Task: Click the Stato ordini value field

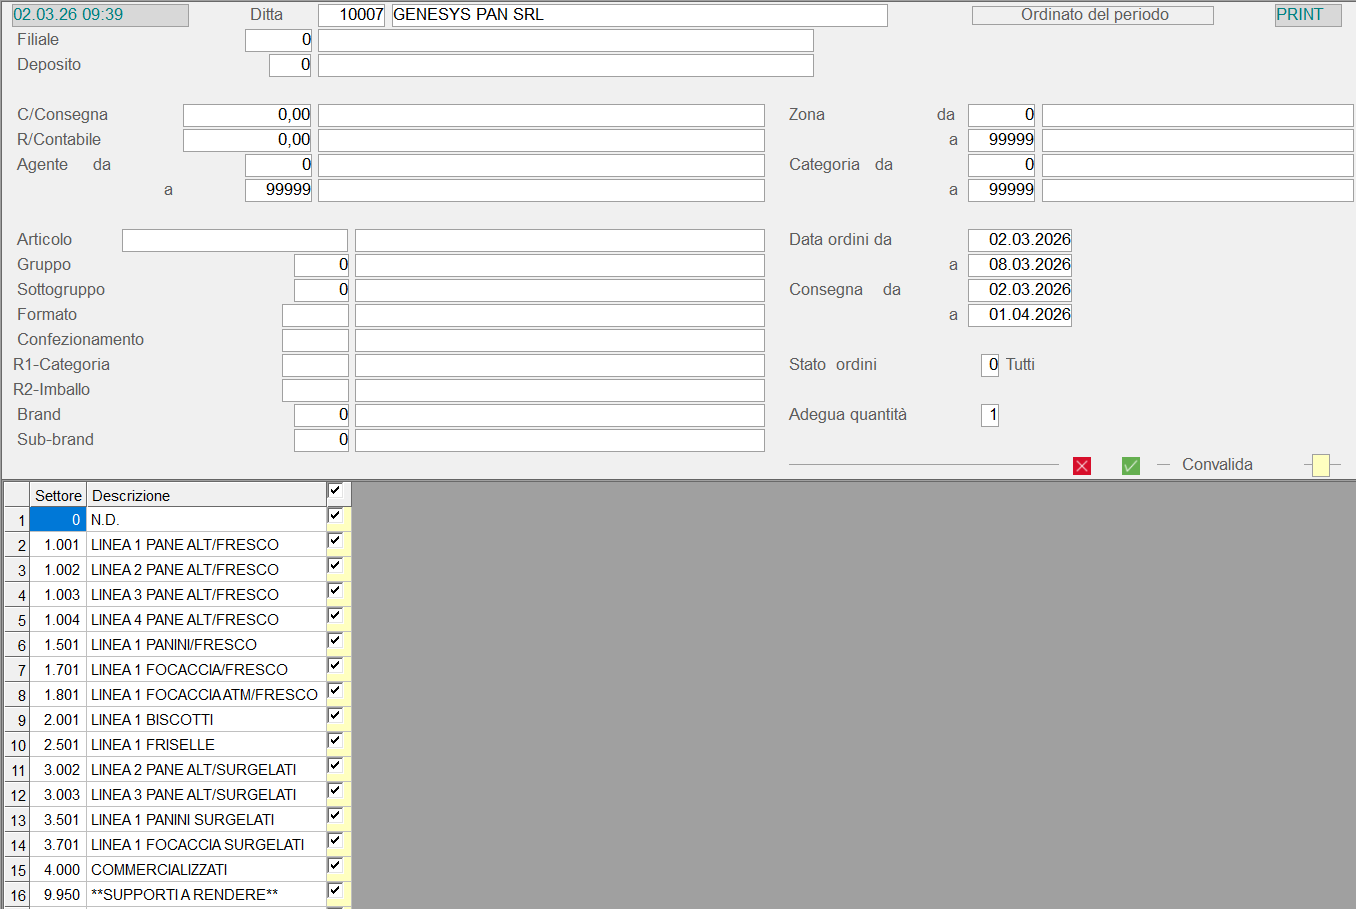Action: (x=990, y=365)
